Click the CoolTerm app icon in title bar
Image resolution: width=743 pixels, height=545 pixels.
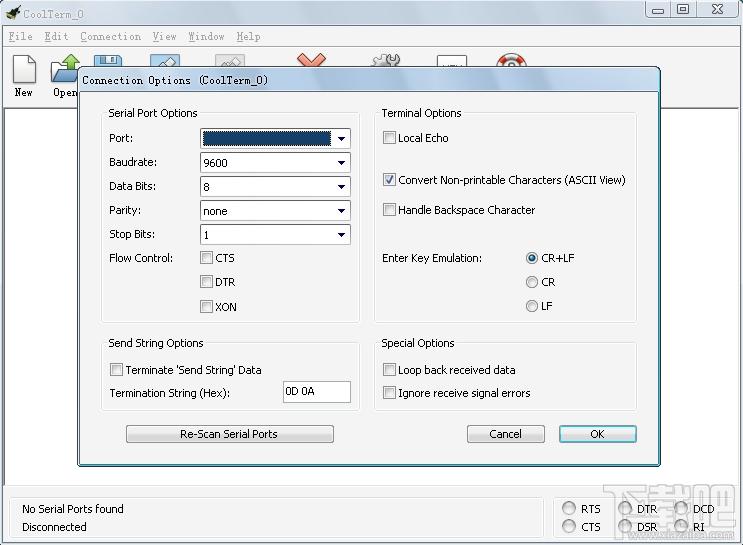13,13
